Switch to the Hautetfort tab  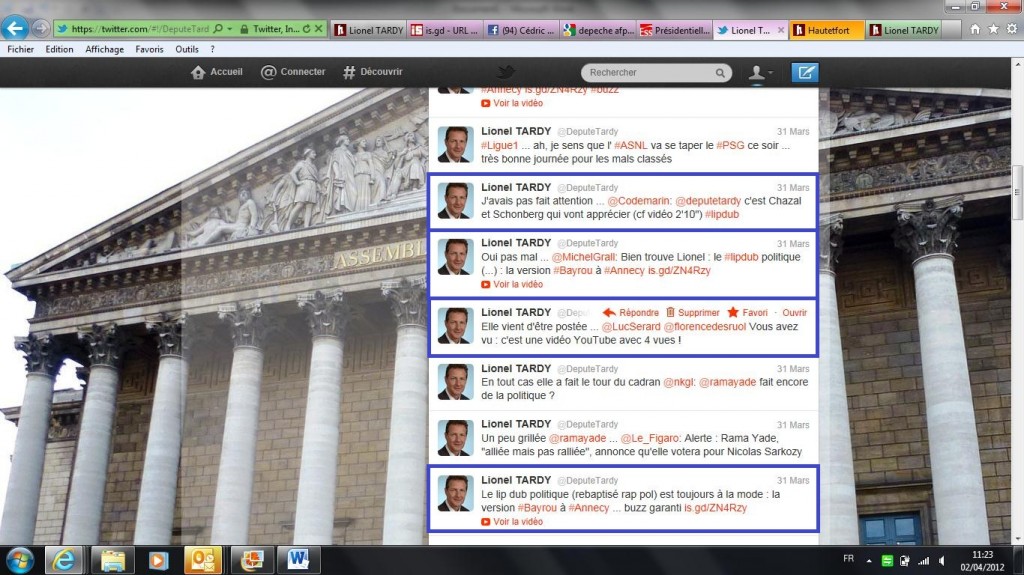(827, 30)
